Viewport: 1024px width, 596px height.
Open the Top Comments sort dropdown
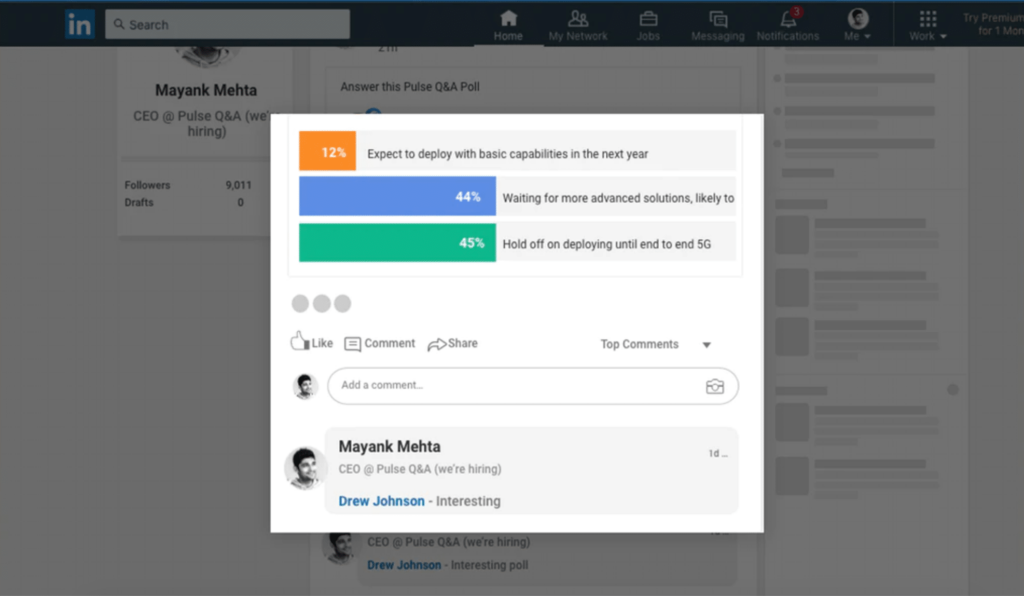pos(655,344)
